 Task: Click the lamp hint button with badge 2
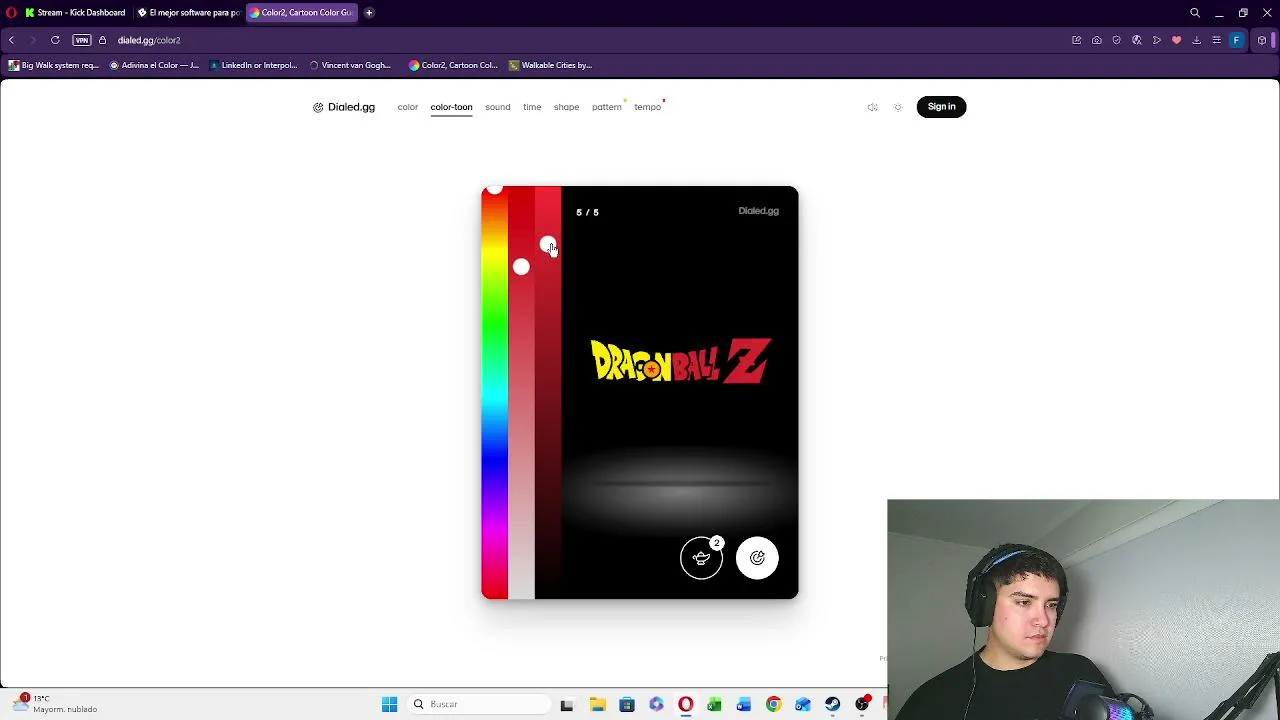(x=701, y=558)
